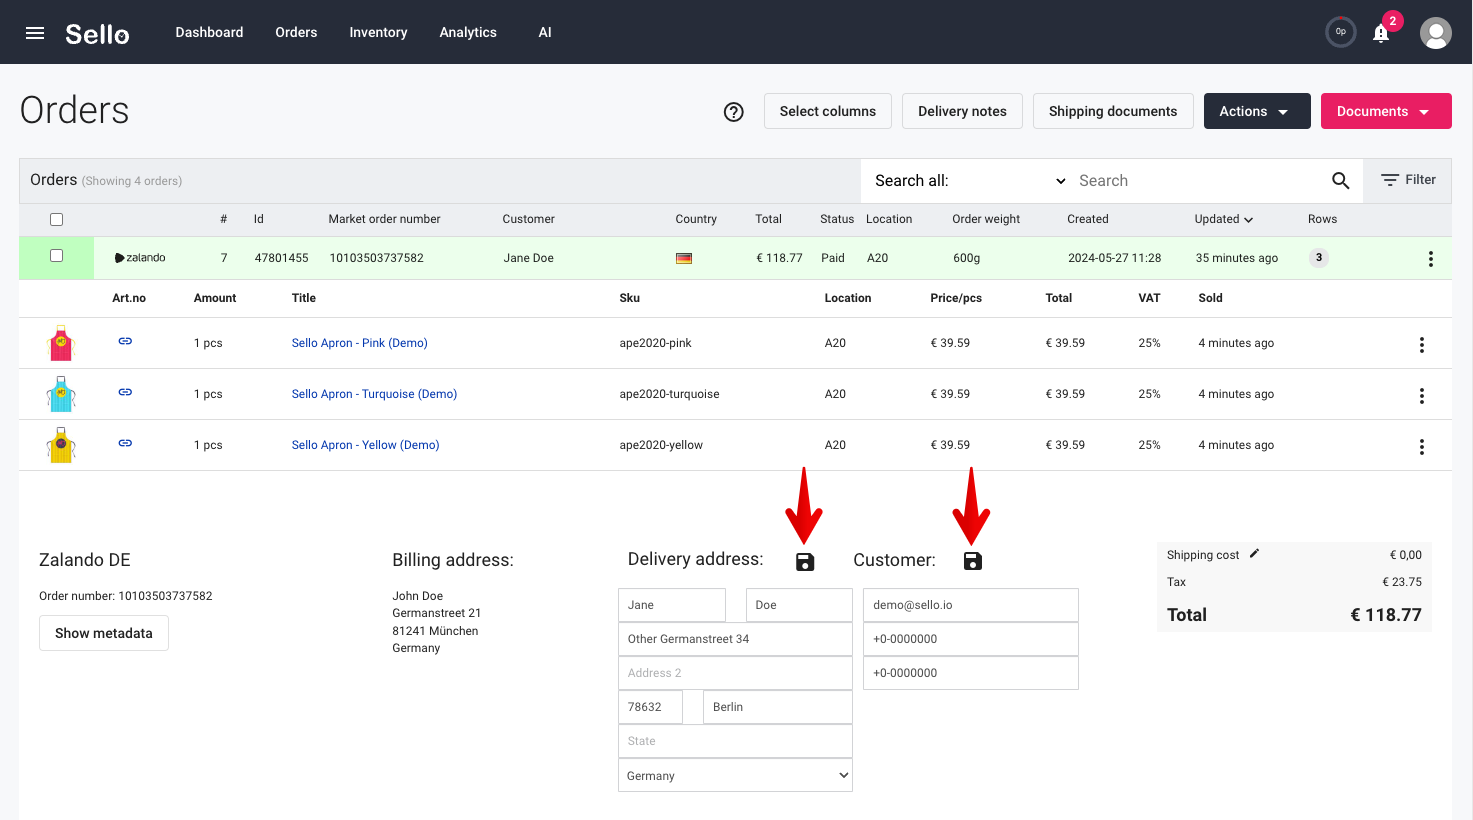Tick the select-all orders checkbox
Viewport: 1473px width, 820px height.
point(57,219)
